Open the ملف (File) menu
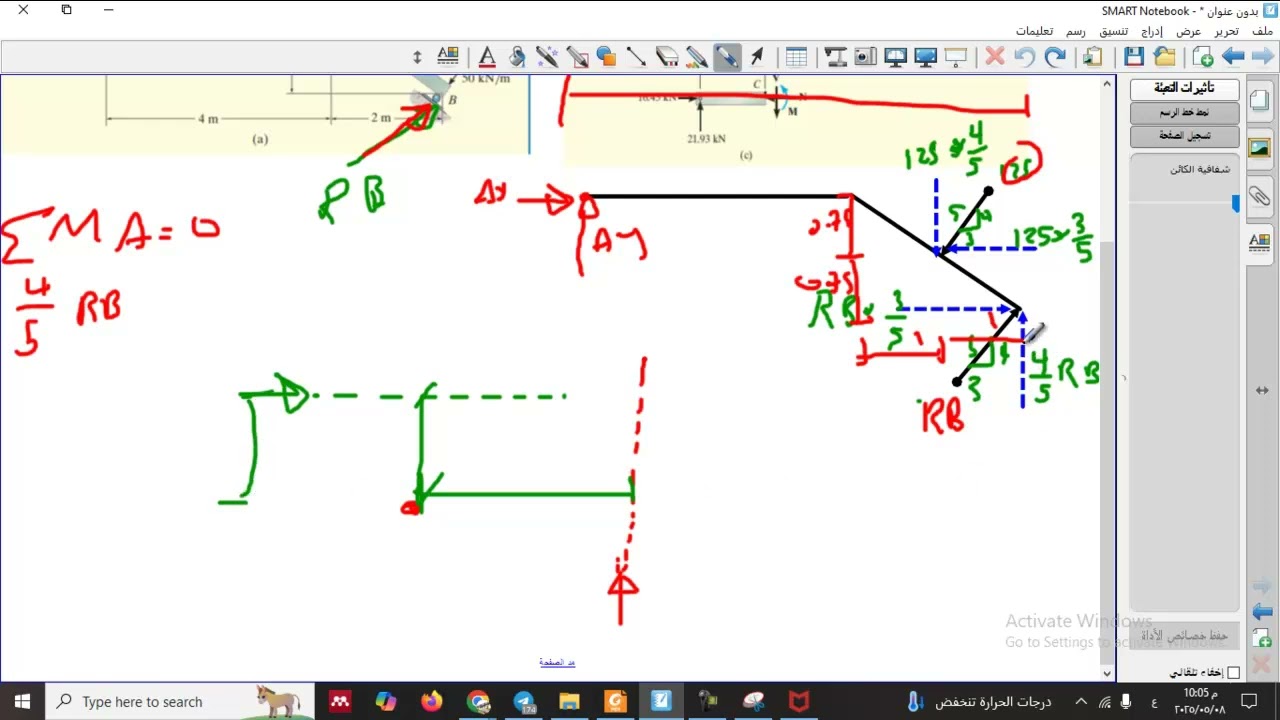Viewport: 1280px width, 720px height. pos(1263,31)
